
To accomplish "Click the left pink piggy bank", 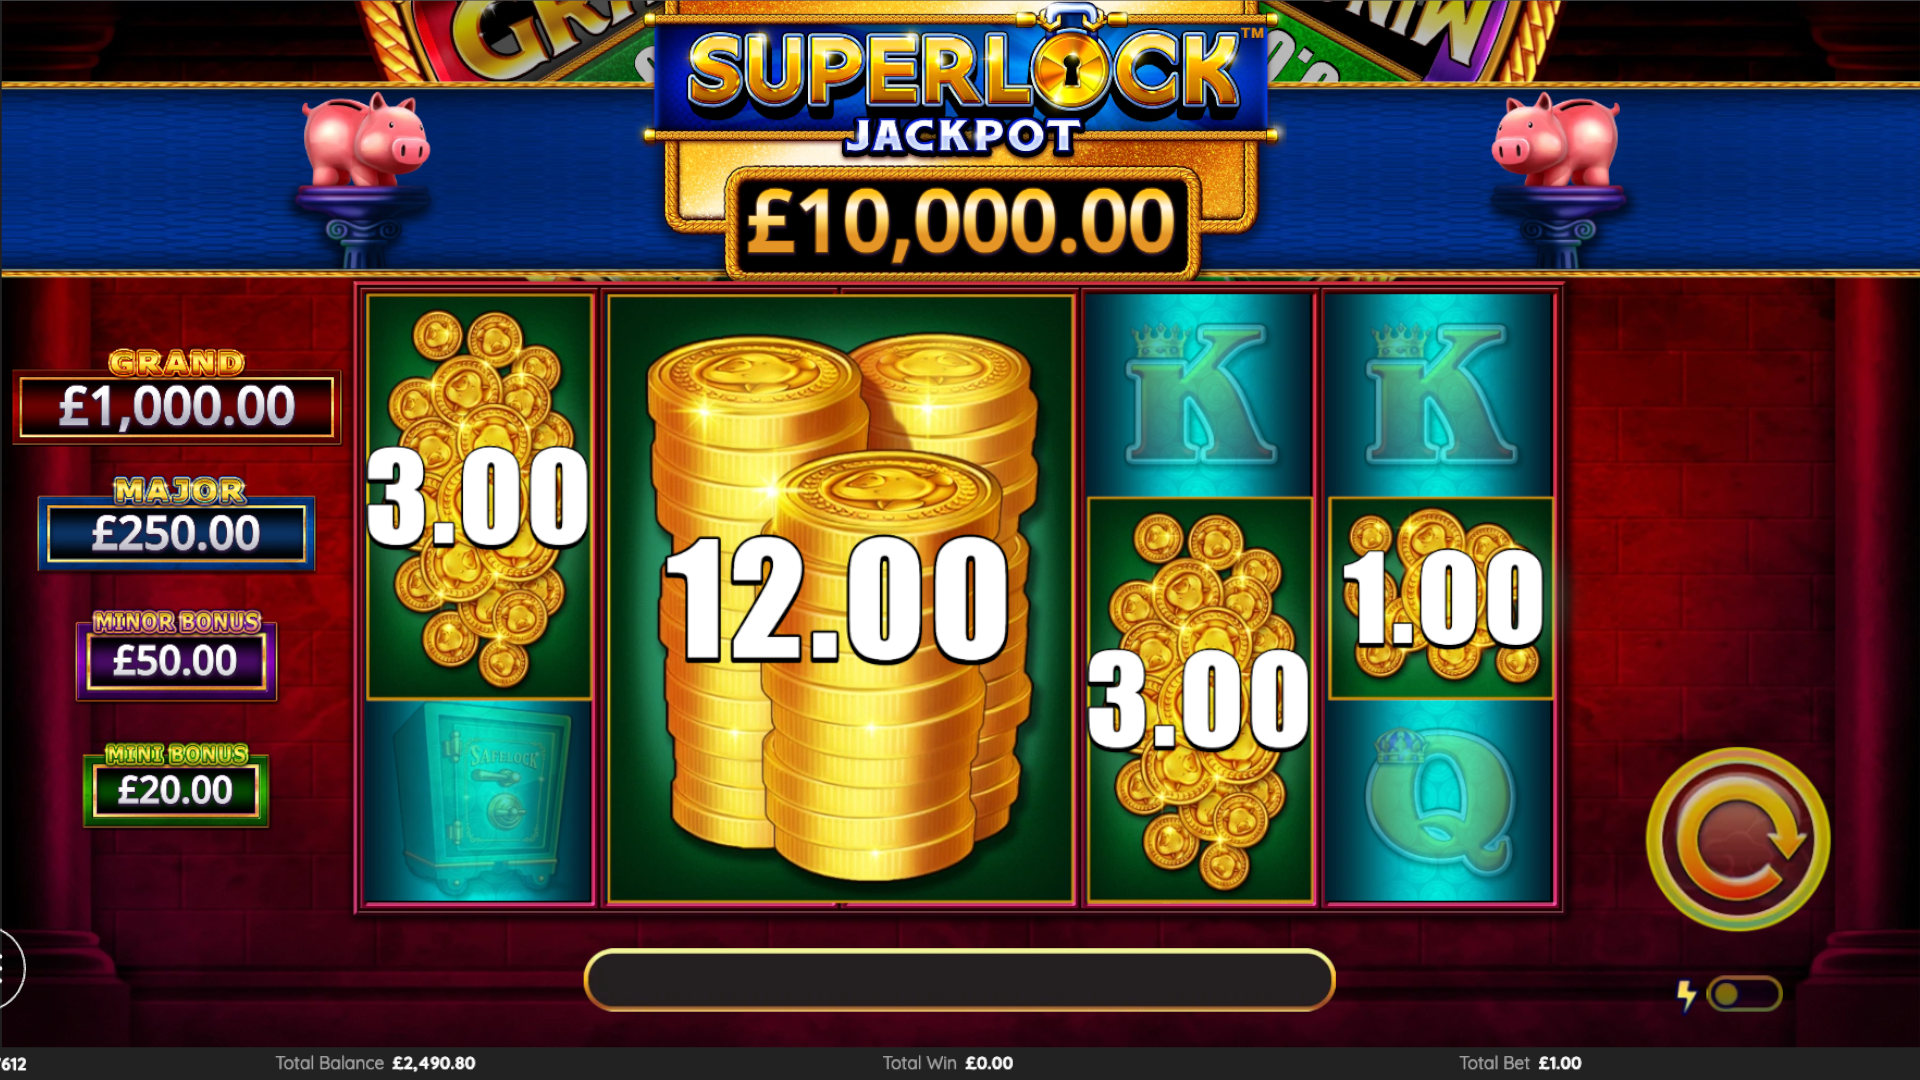I will click(x=365, y=140).
